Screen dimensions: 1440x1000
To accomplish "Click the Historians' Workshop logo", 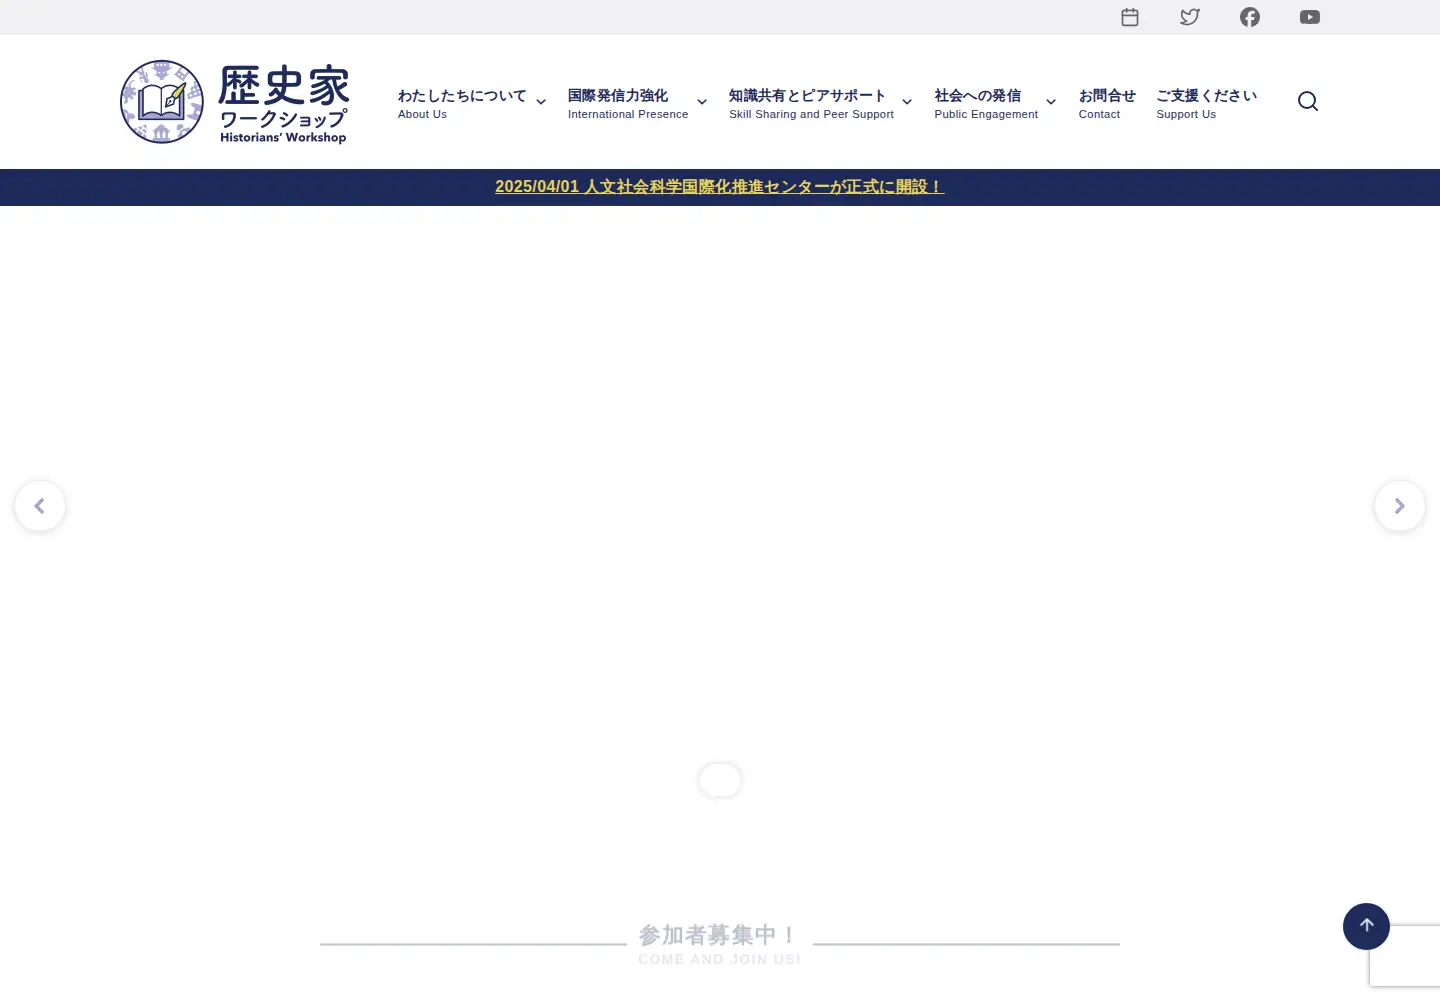I will [x=235, y=102].
